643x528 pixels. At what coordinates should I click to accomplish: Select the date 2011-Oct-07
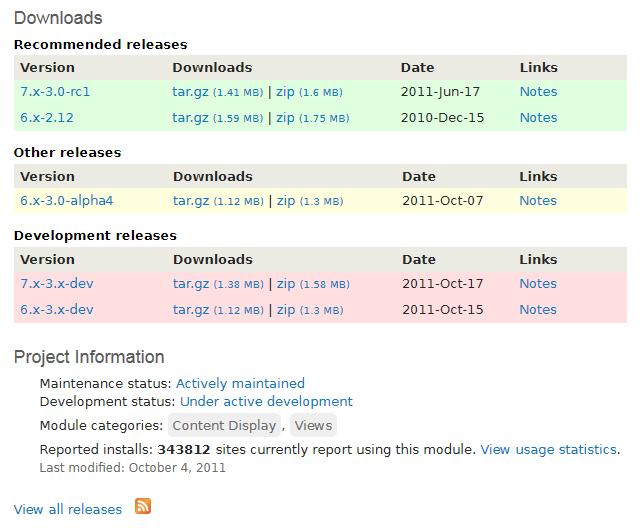[x=442, y=201]
